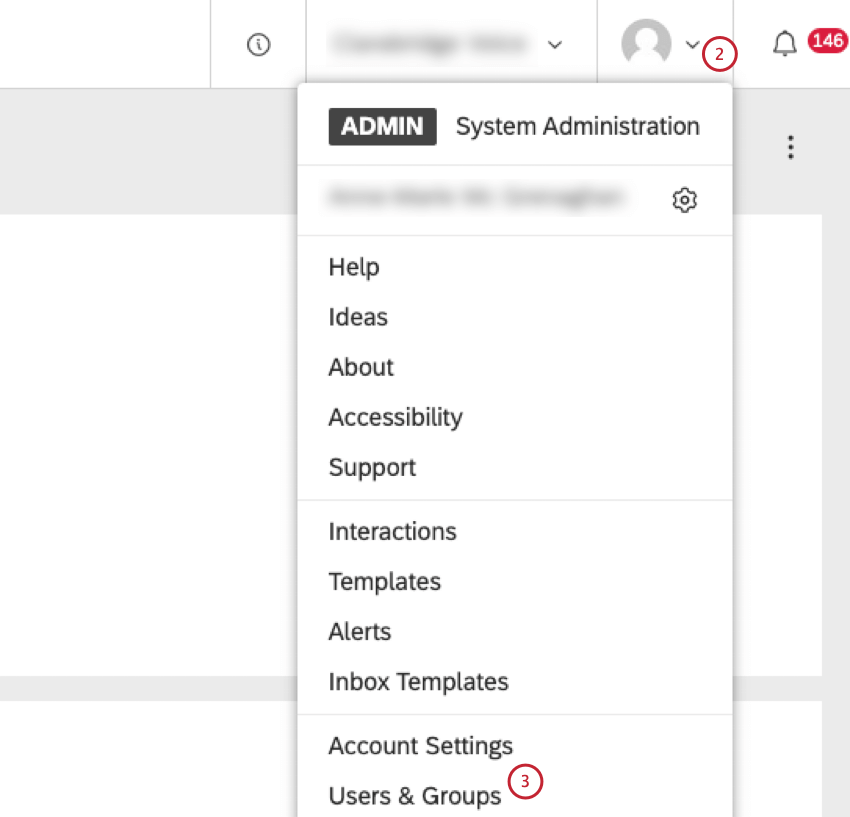The width and height of the screenshot is (850, 817).
Task: Choose Users & Groups in the menu
Action: tap(415, 796)
